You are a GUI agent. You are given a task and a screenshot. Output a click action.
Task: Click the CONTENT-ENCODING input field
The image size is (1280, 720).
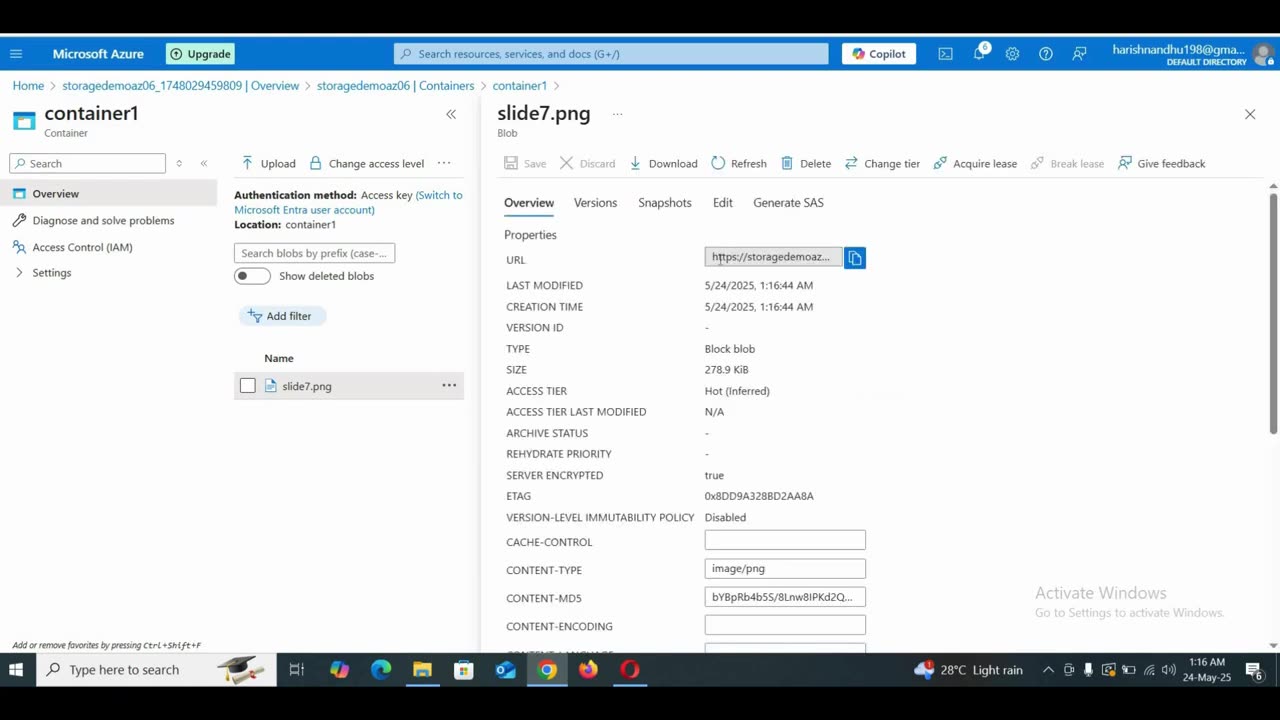785,625
